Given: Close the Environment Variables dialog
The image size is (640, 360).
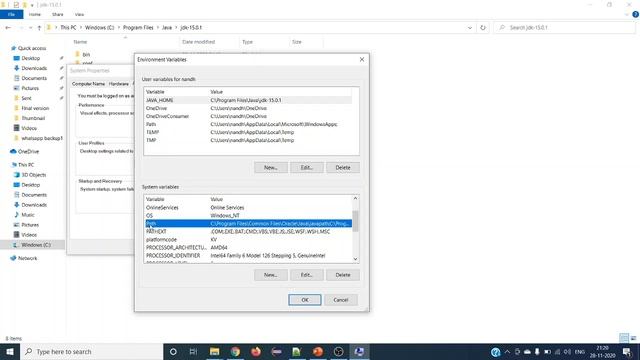Looking at the screenshot, I should (362, 60).
